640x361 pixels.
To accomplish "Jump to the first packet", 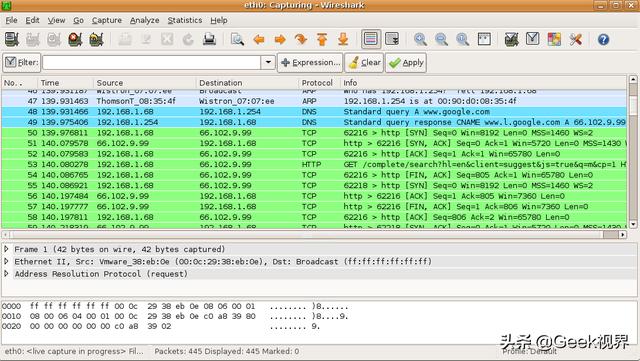I will coord(322,40).
